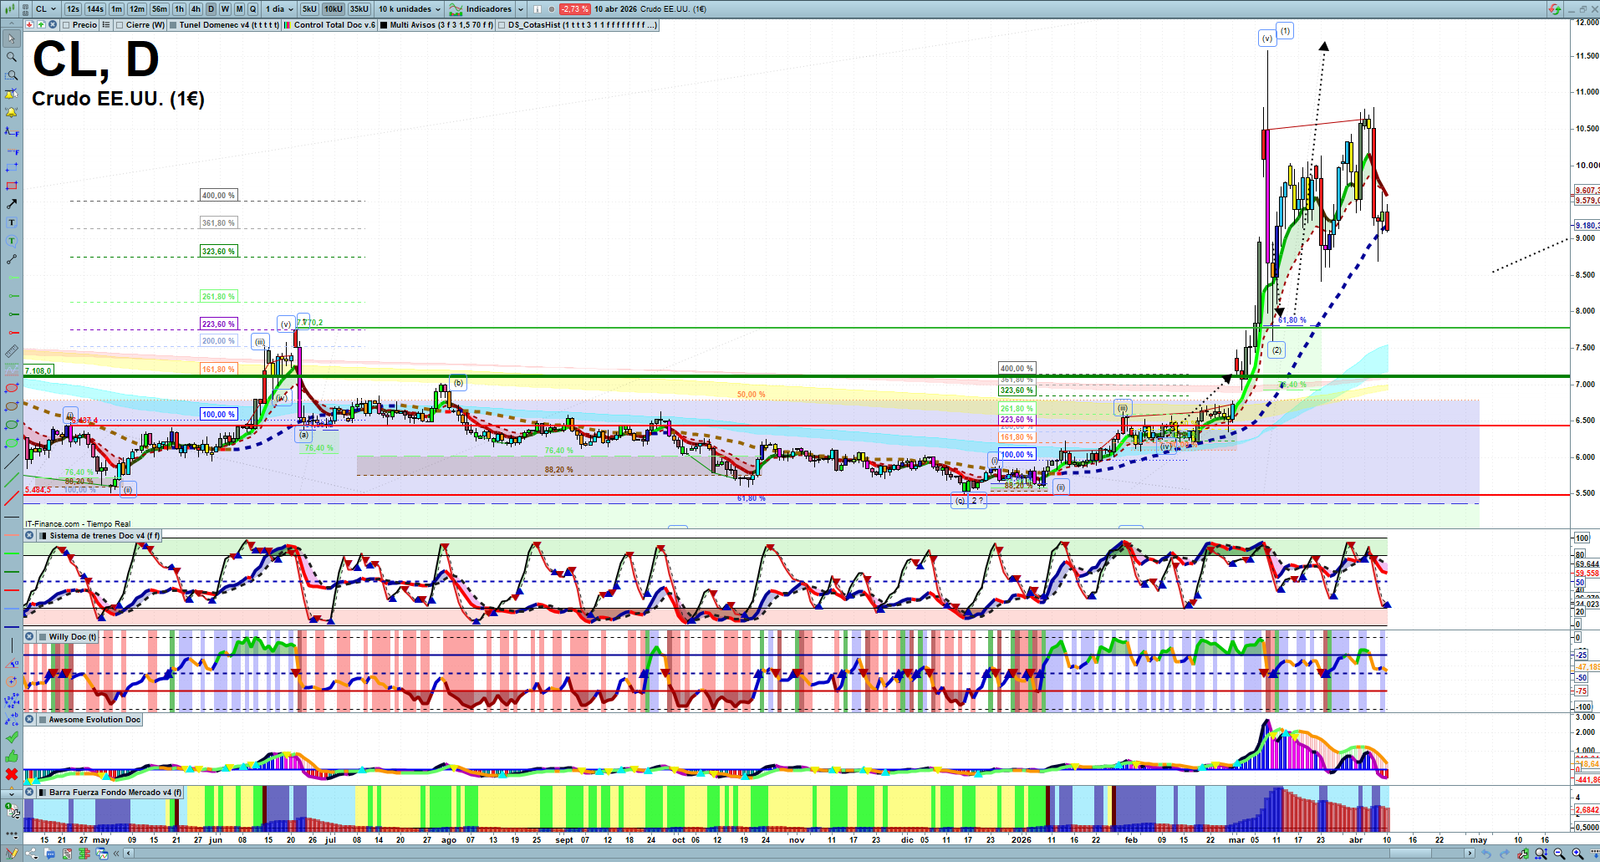The image size is (1600, 862).
Task: Click the Tunel Domenec v4 color swatch
Action: click(x=174, y=25)
